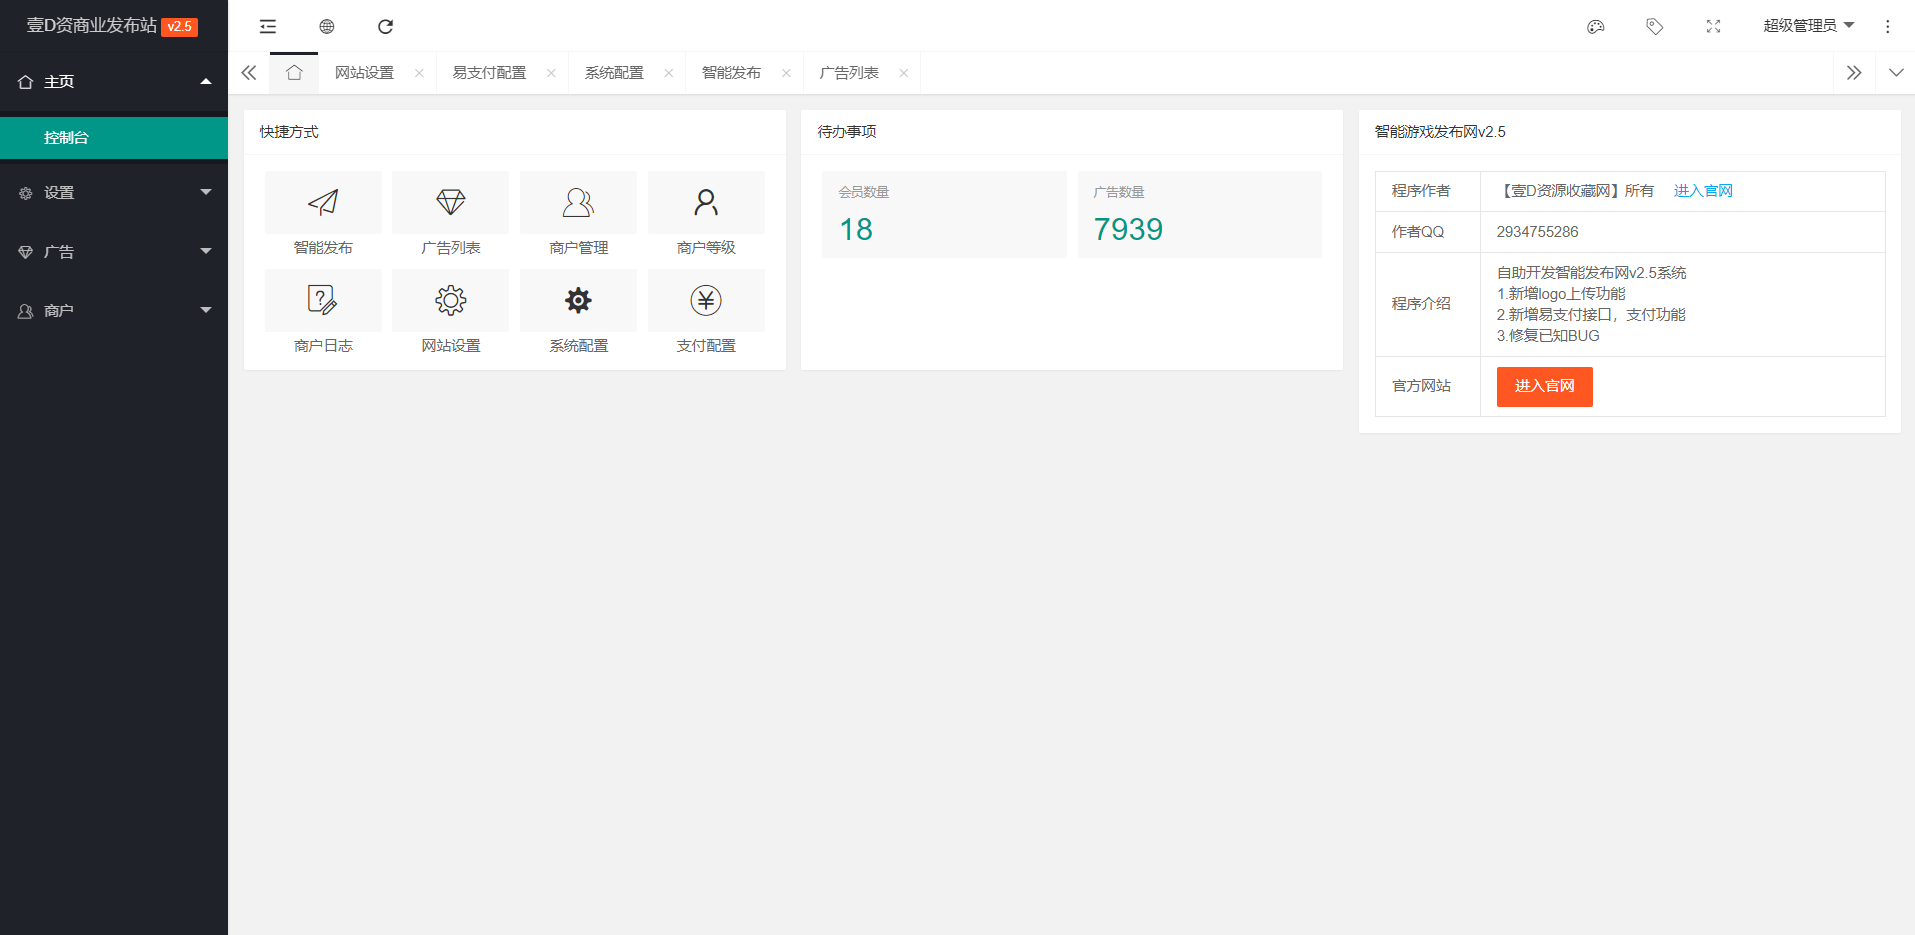
Task: Click the 壹D资商业发布站 logo title
Action: (92, 26)
